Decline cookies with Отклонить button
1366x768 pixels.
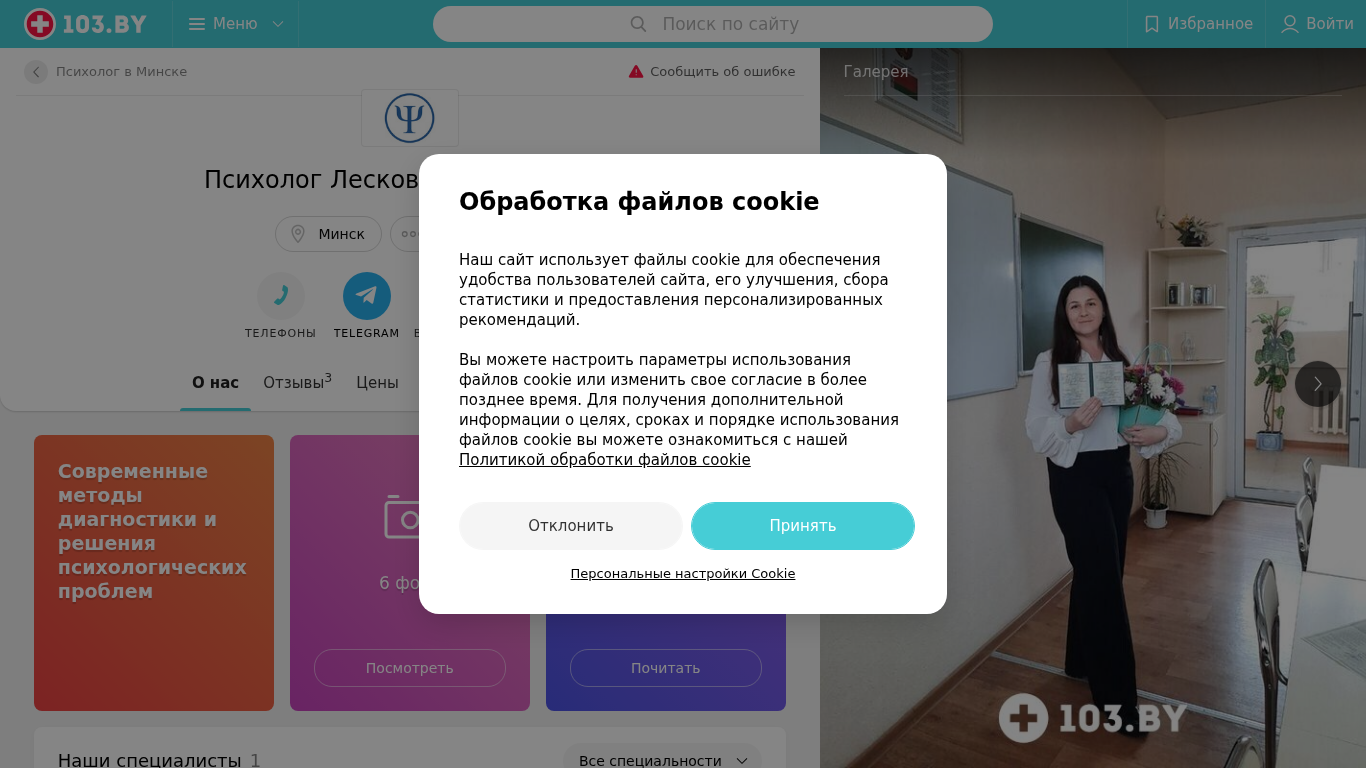[x=571, y=526]
